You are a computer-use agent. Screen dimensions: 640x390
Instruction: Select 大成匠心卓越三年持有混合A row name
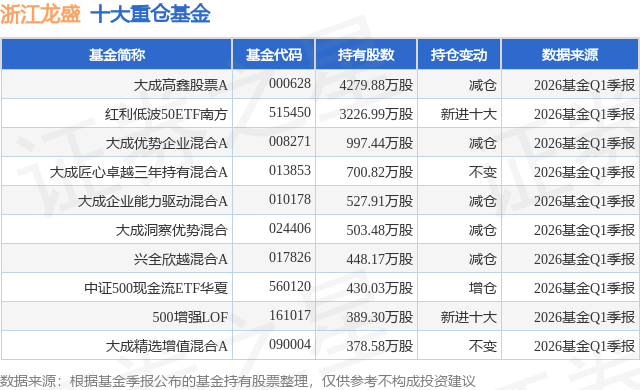click(139, 172)
